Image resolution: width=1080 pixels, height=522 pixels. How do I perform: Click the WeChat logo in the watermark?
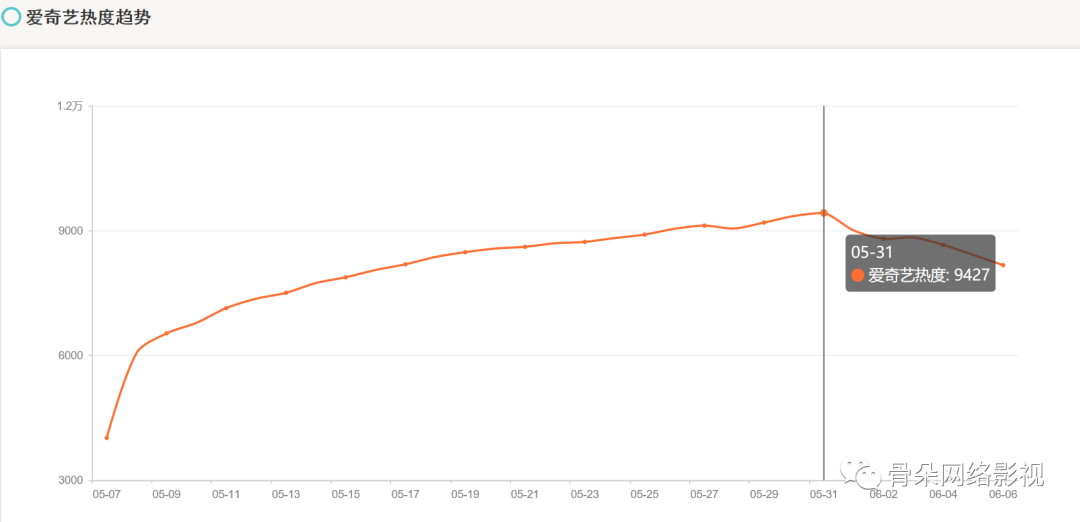click(860, 474)
